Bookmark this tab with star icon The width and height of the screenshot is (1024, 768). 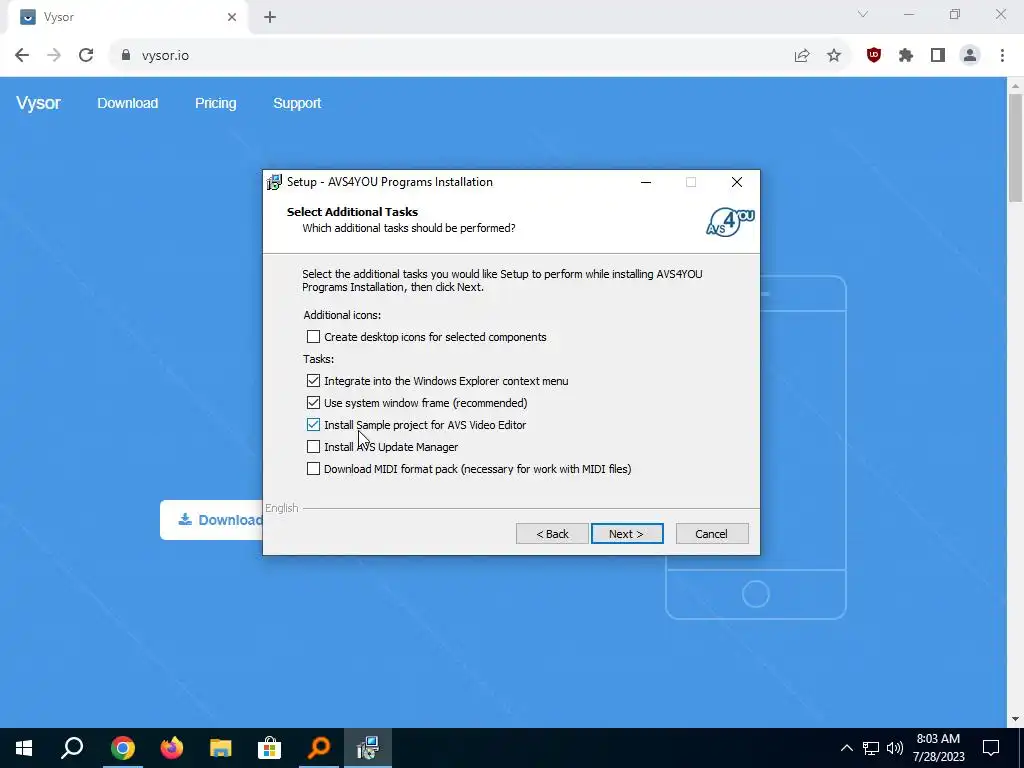click(834, 56)
